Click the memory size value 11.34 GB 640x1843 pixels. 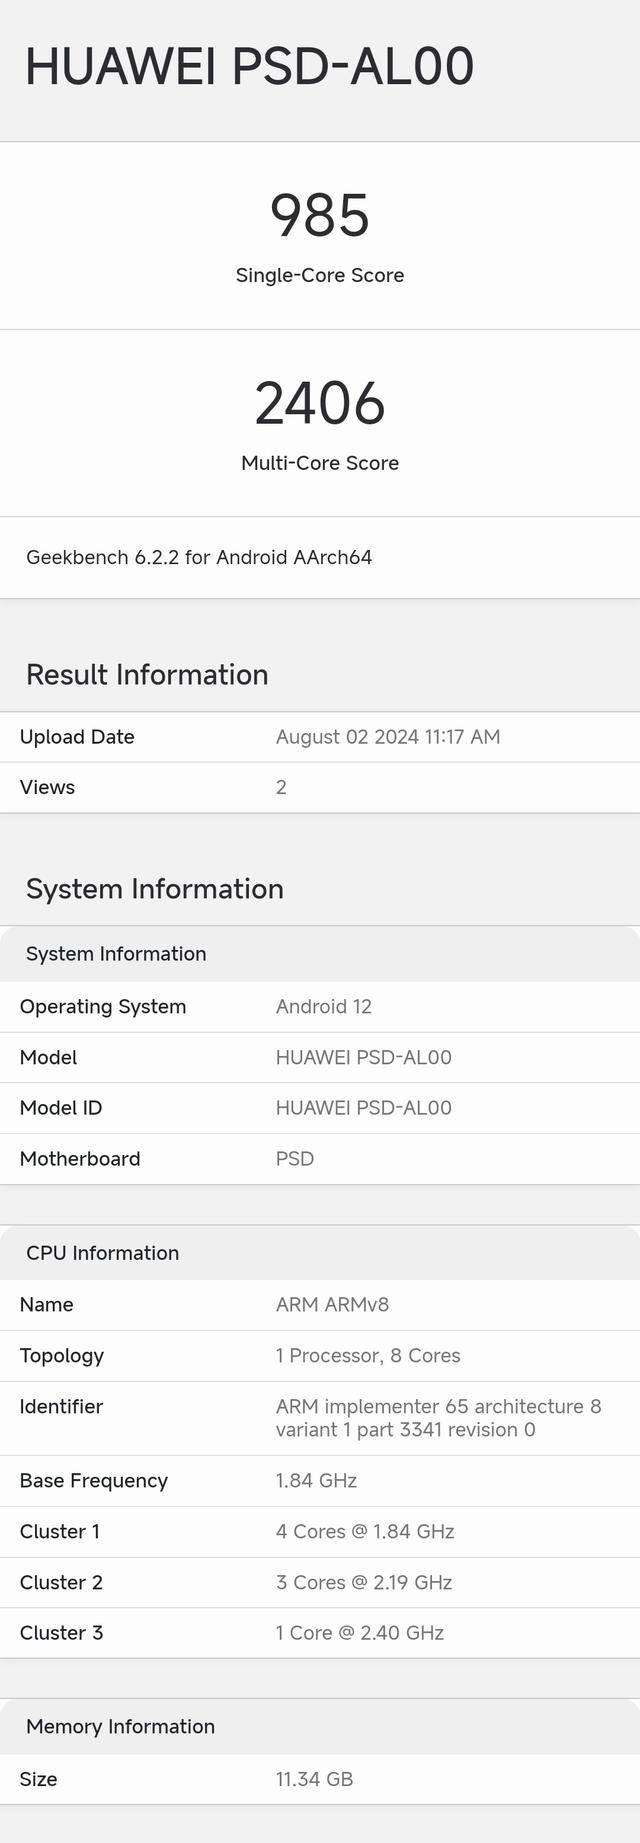(x=314, y=1779)
